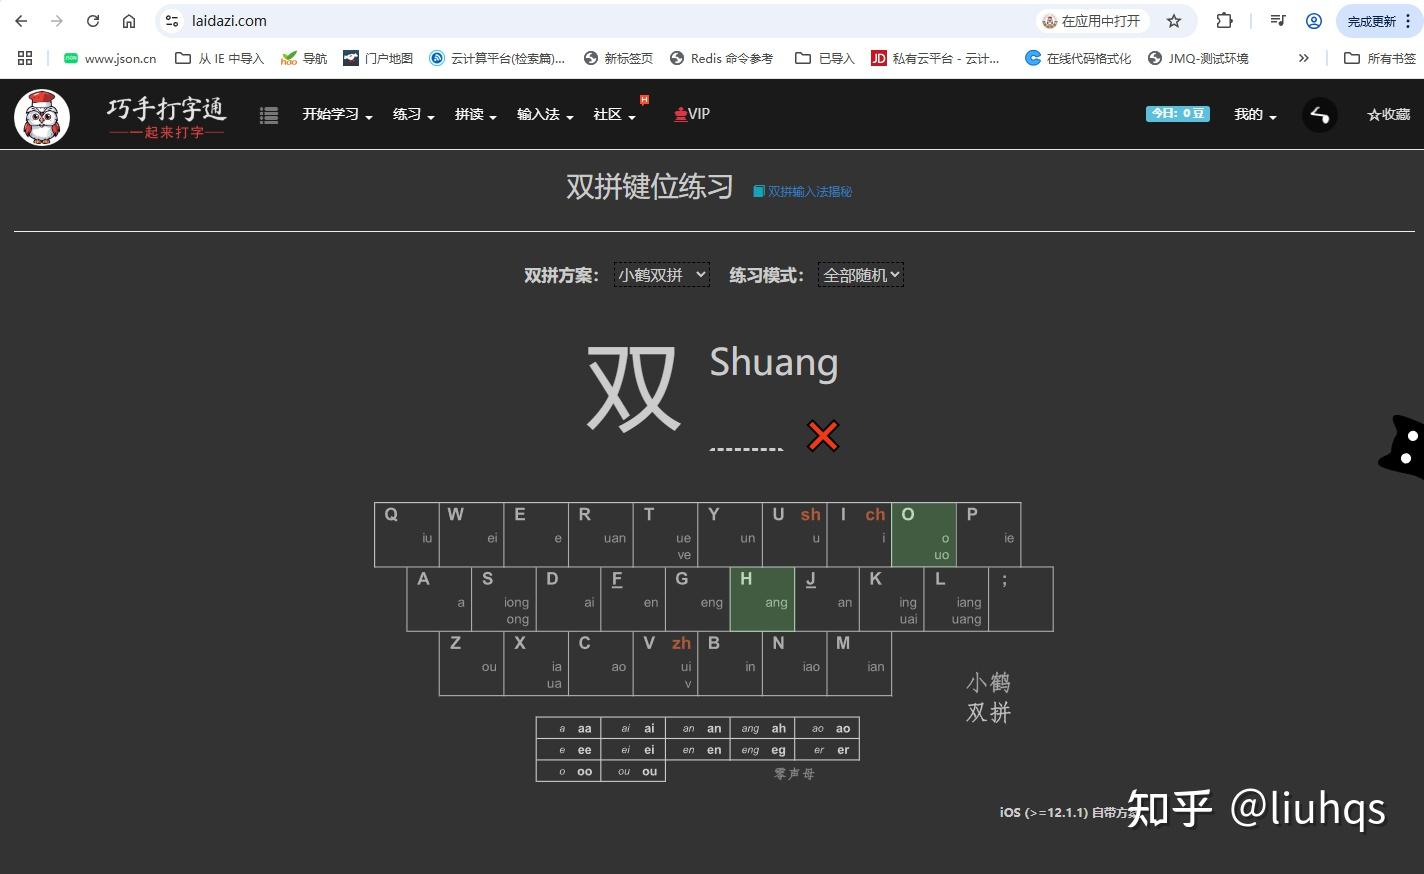Screen dimensions: 1424x874
Task: Open the www.json.cn bookmark
Action: click(110, 58)
